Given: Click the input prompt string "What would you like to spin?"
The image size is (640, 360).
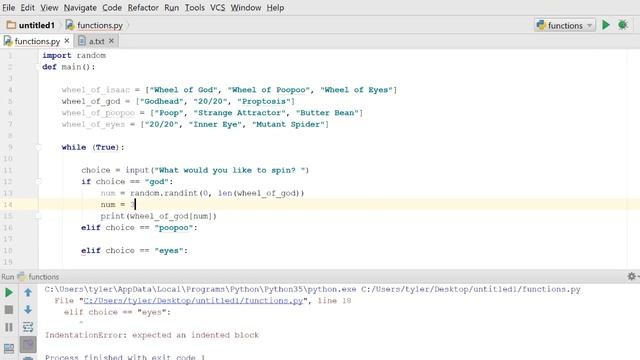Looking at the screenshot, I should point(231,170).
